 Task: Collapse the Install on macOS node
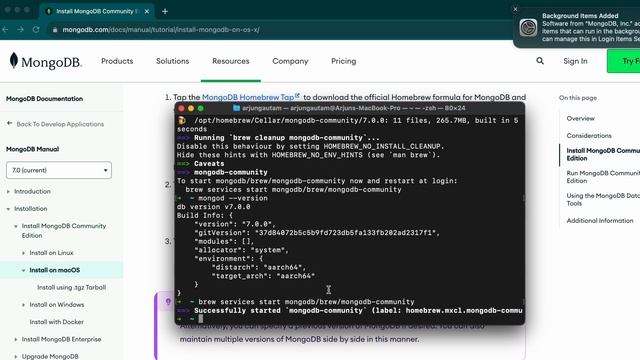[x=23, y=270]
